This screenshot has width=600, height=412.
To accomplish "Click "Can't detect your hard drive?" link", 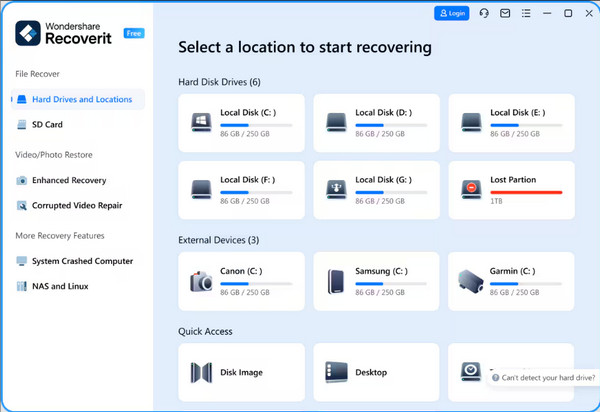I will coord(545,377).
